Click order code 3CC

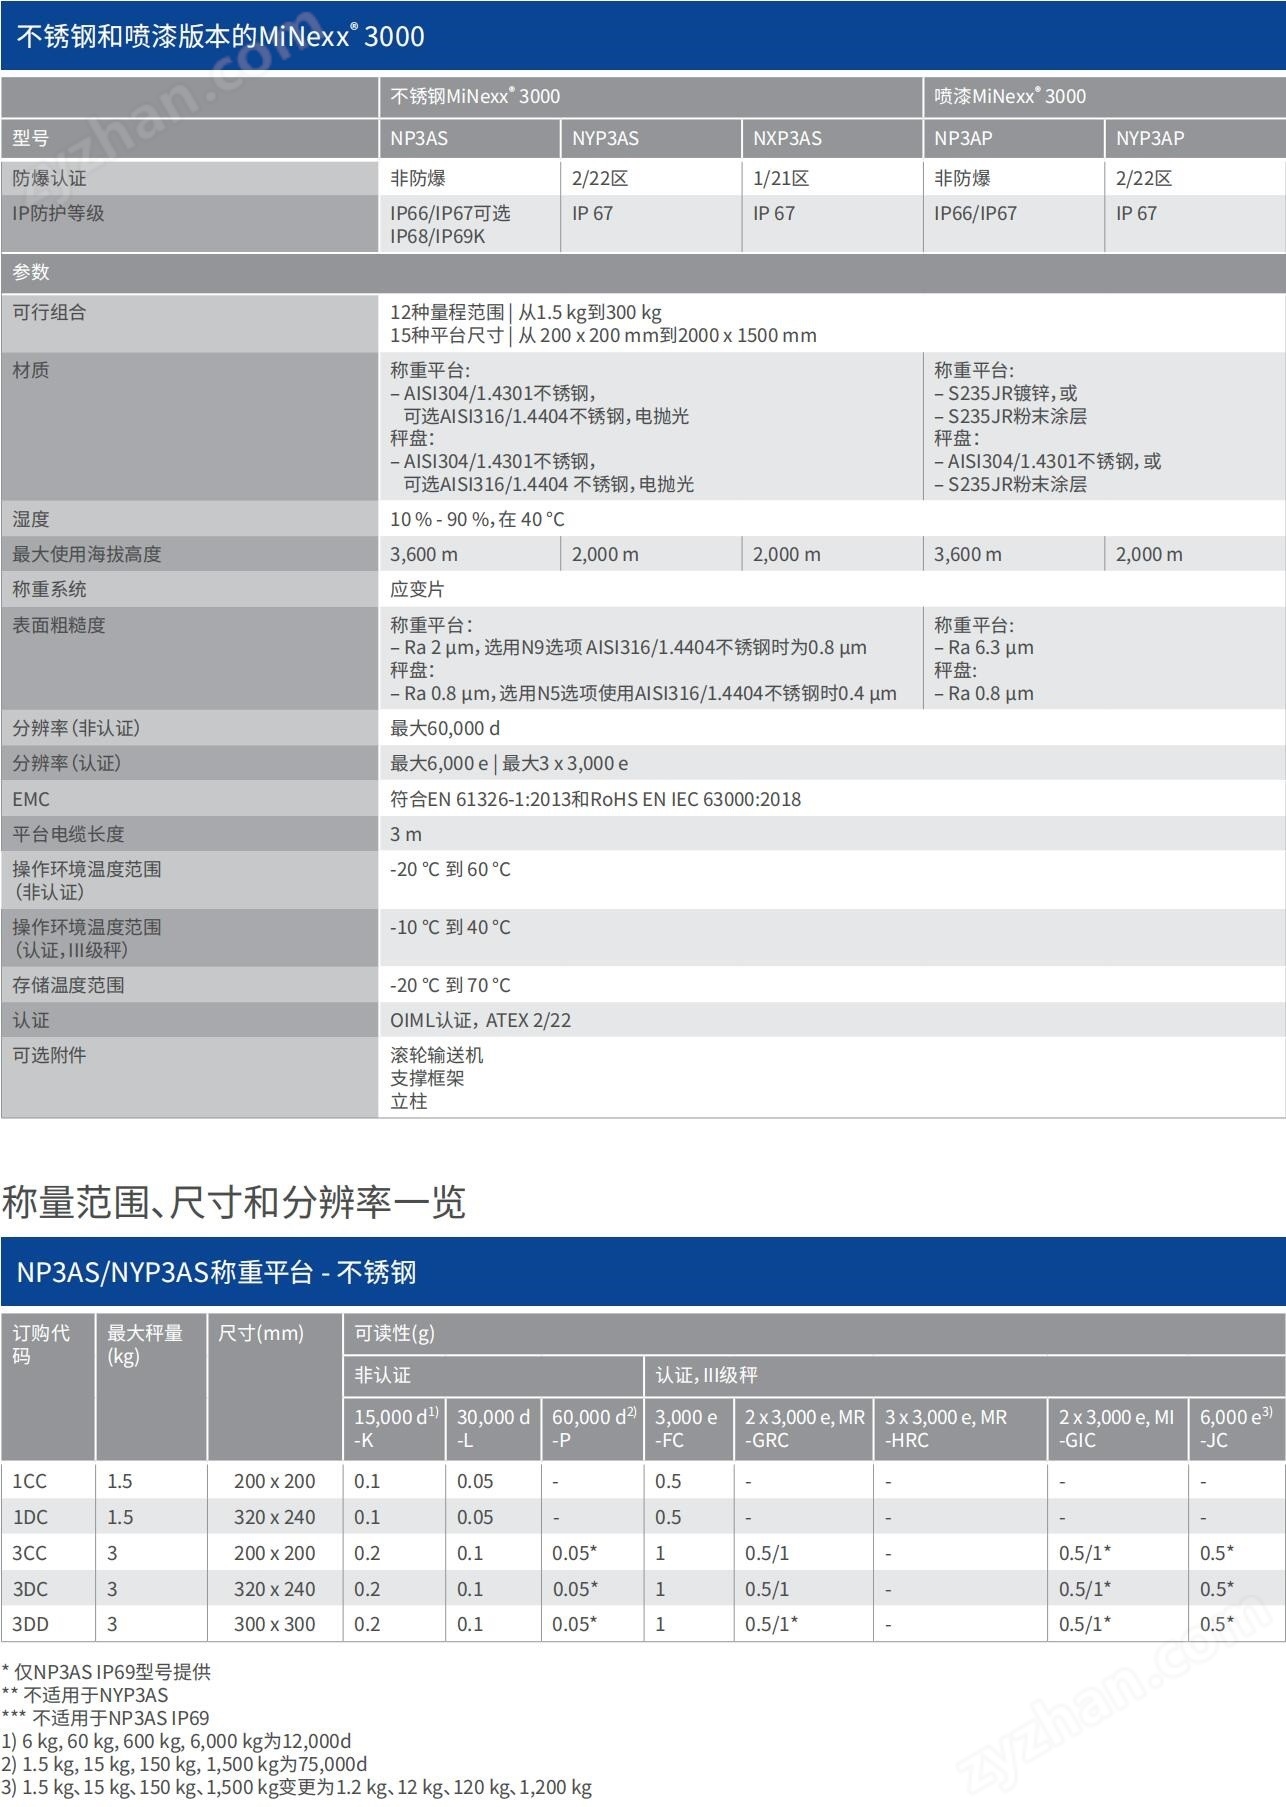30,1554
